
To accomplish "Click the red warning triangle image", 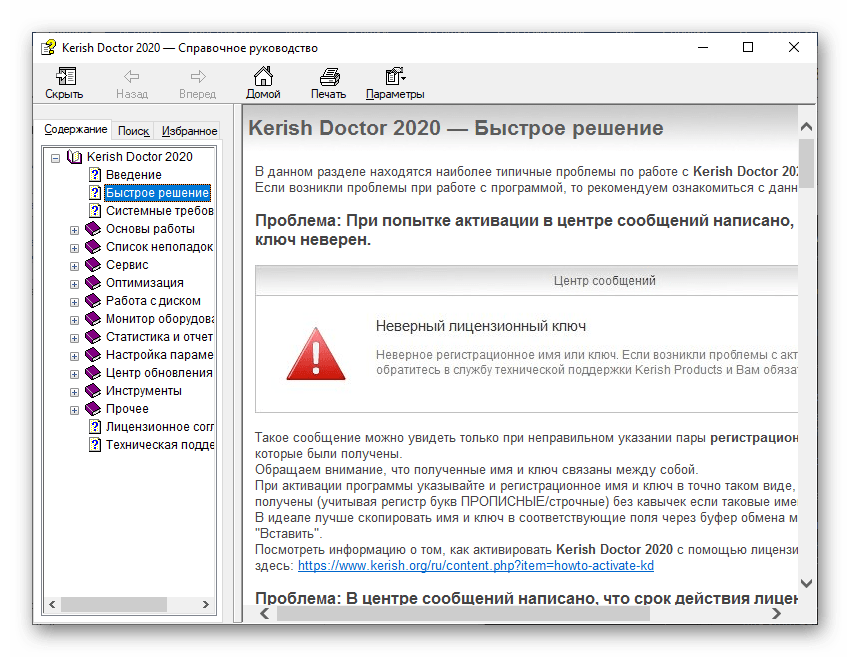I will click(x=315, y=353).
